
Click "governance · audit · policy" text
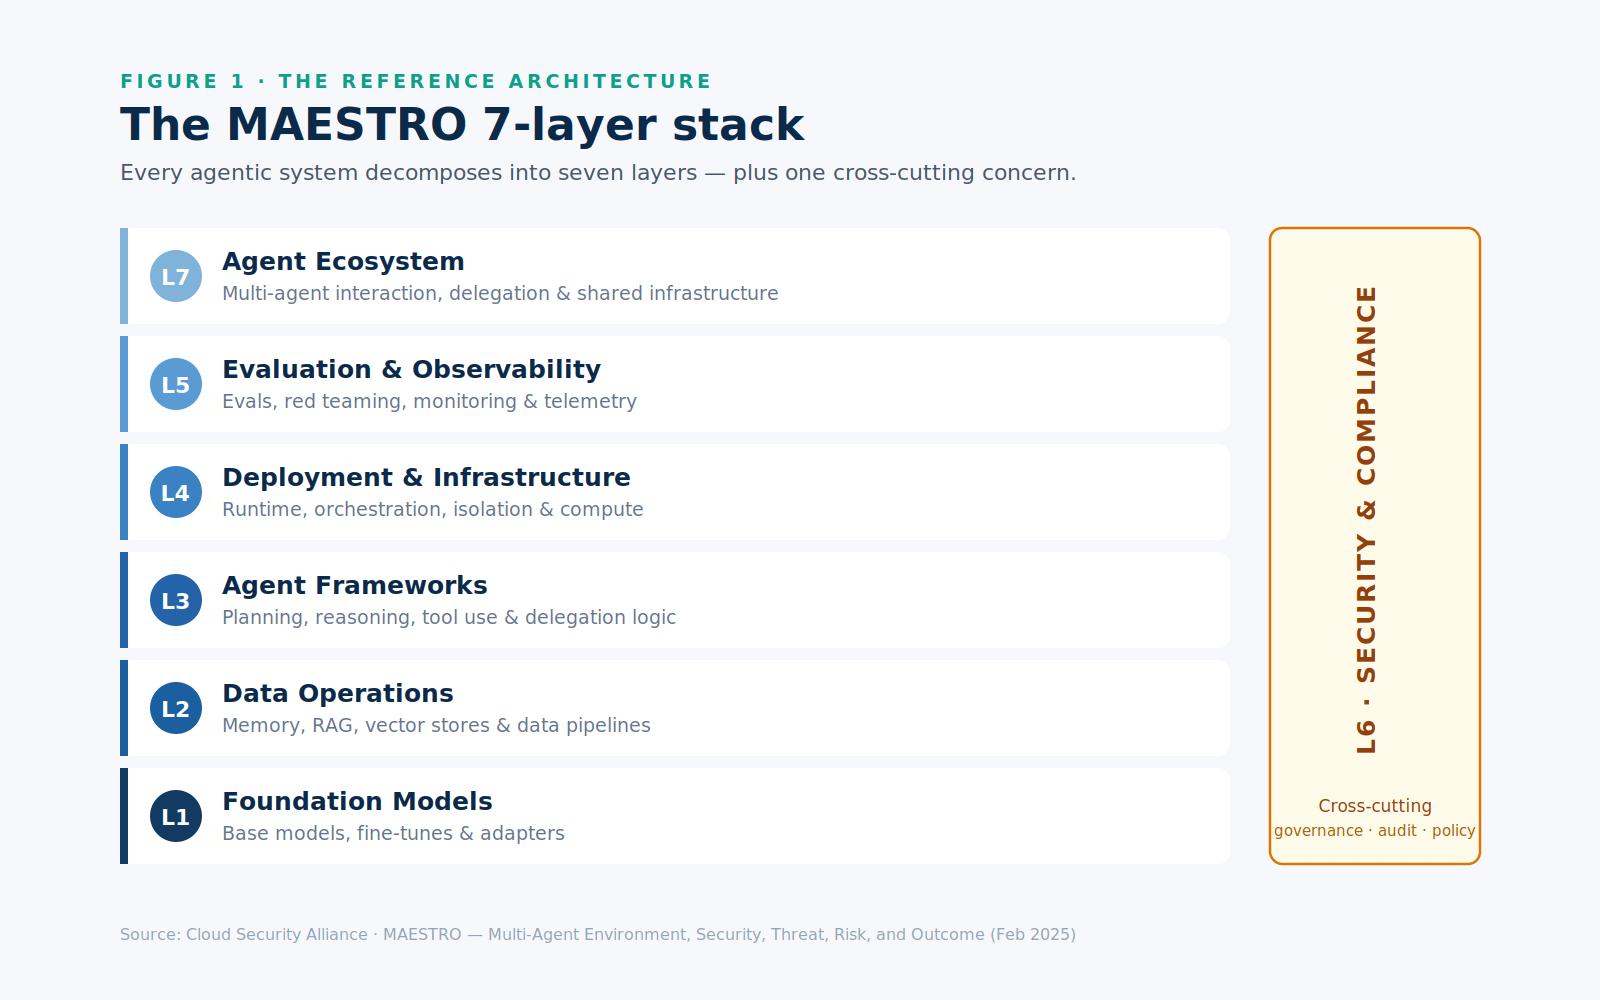click(x=1375, y=831)
